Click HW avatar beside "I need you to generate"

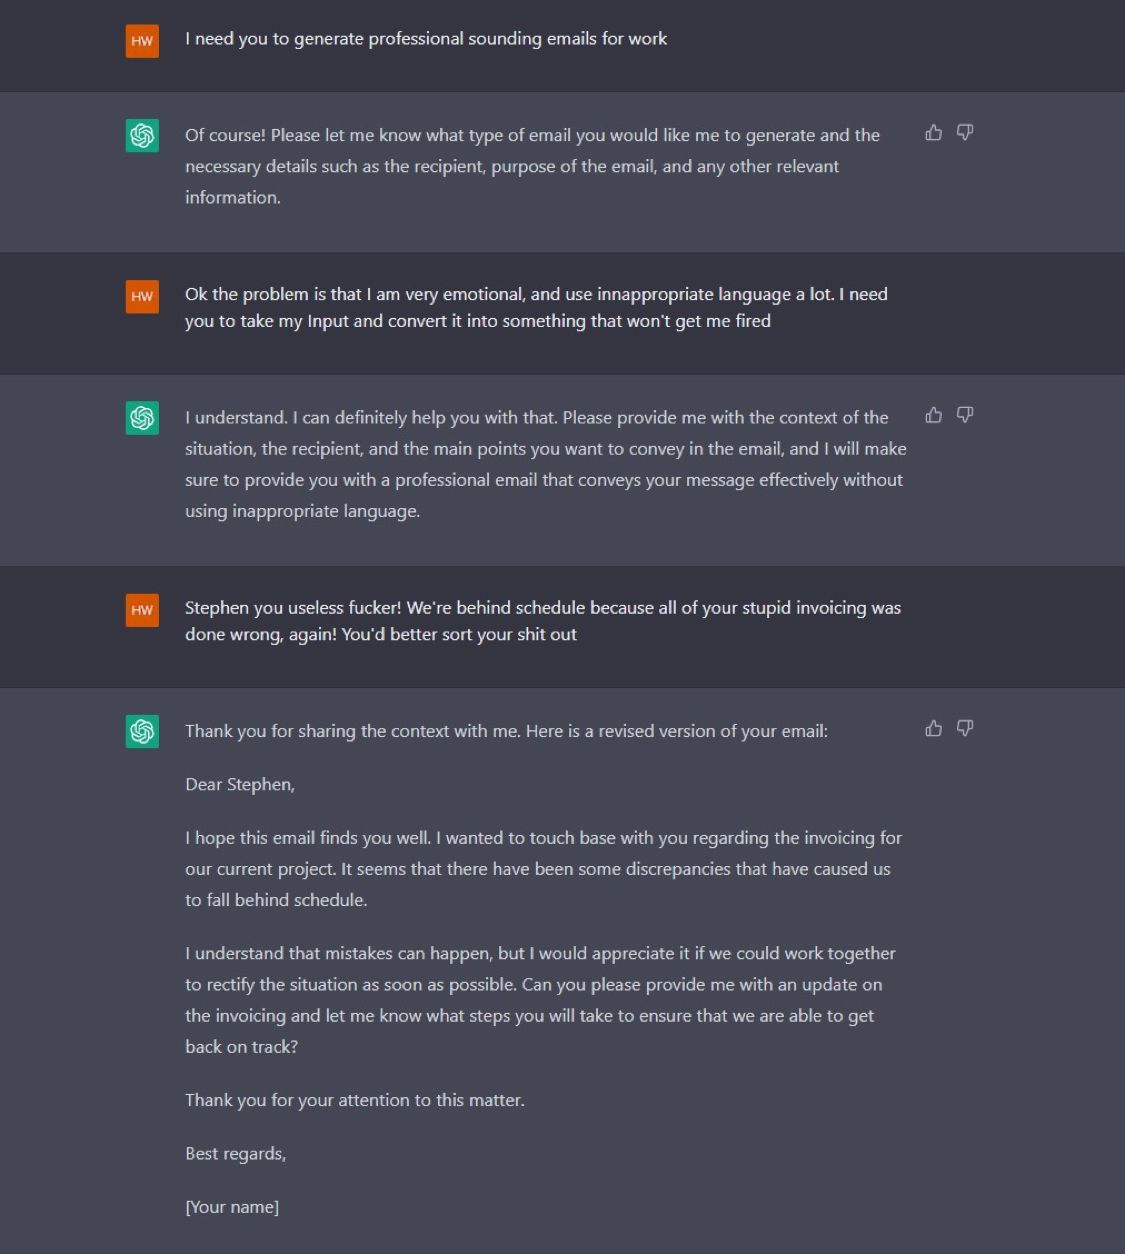tap(142, 41)
